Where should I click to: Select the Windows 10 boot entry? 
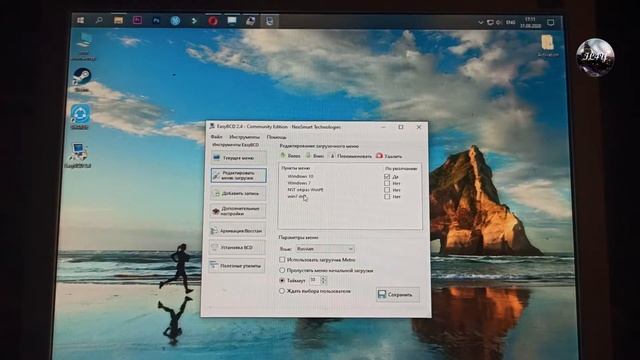[300, 176]
